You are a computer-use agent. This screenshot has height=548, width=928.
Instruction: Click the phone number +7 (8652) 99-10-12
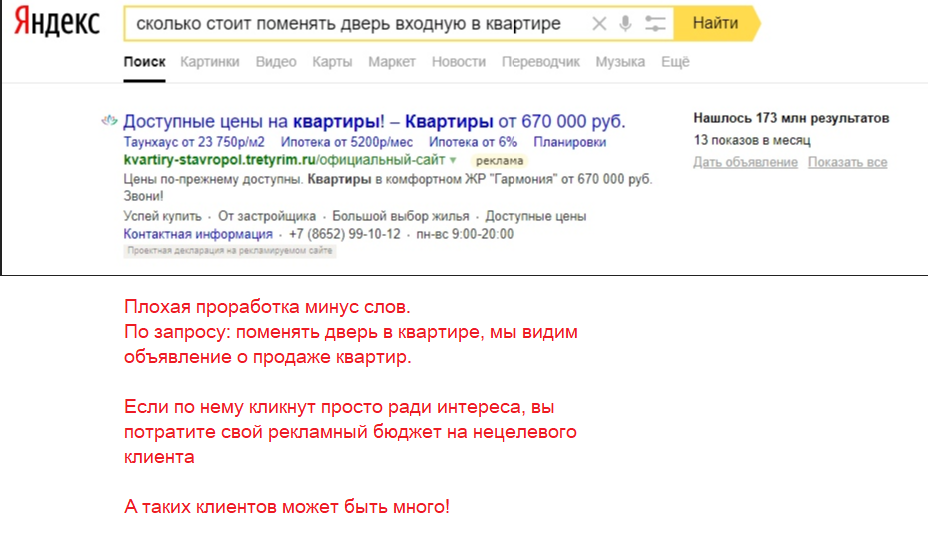(344, 234)
